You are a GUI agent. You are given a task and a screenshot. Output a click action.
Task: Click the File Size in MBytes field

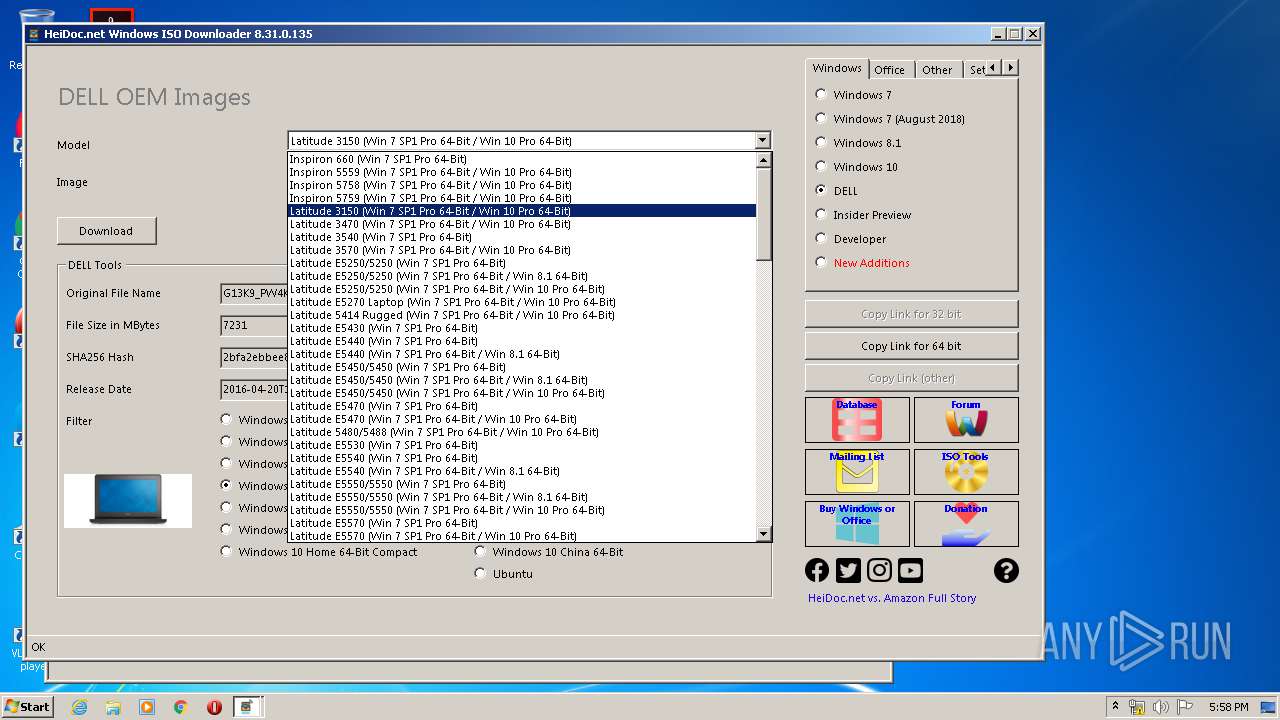pos(254,325)
